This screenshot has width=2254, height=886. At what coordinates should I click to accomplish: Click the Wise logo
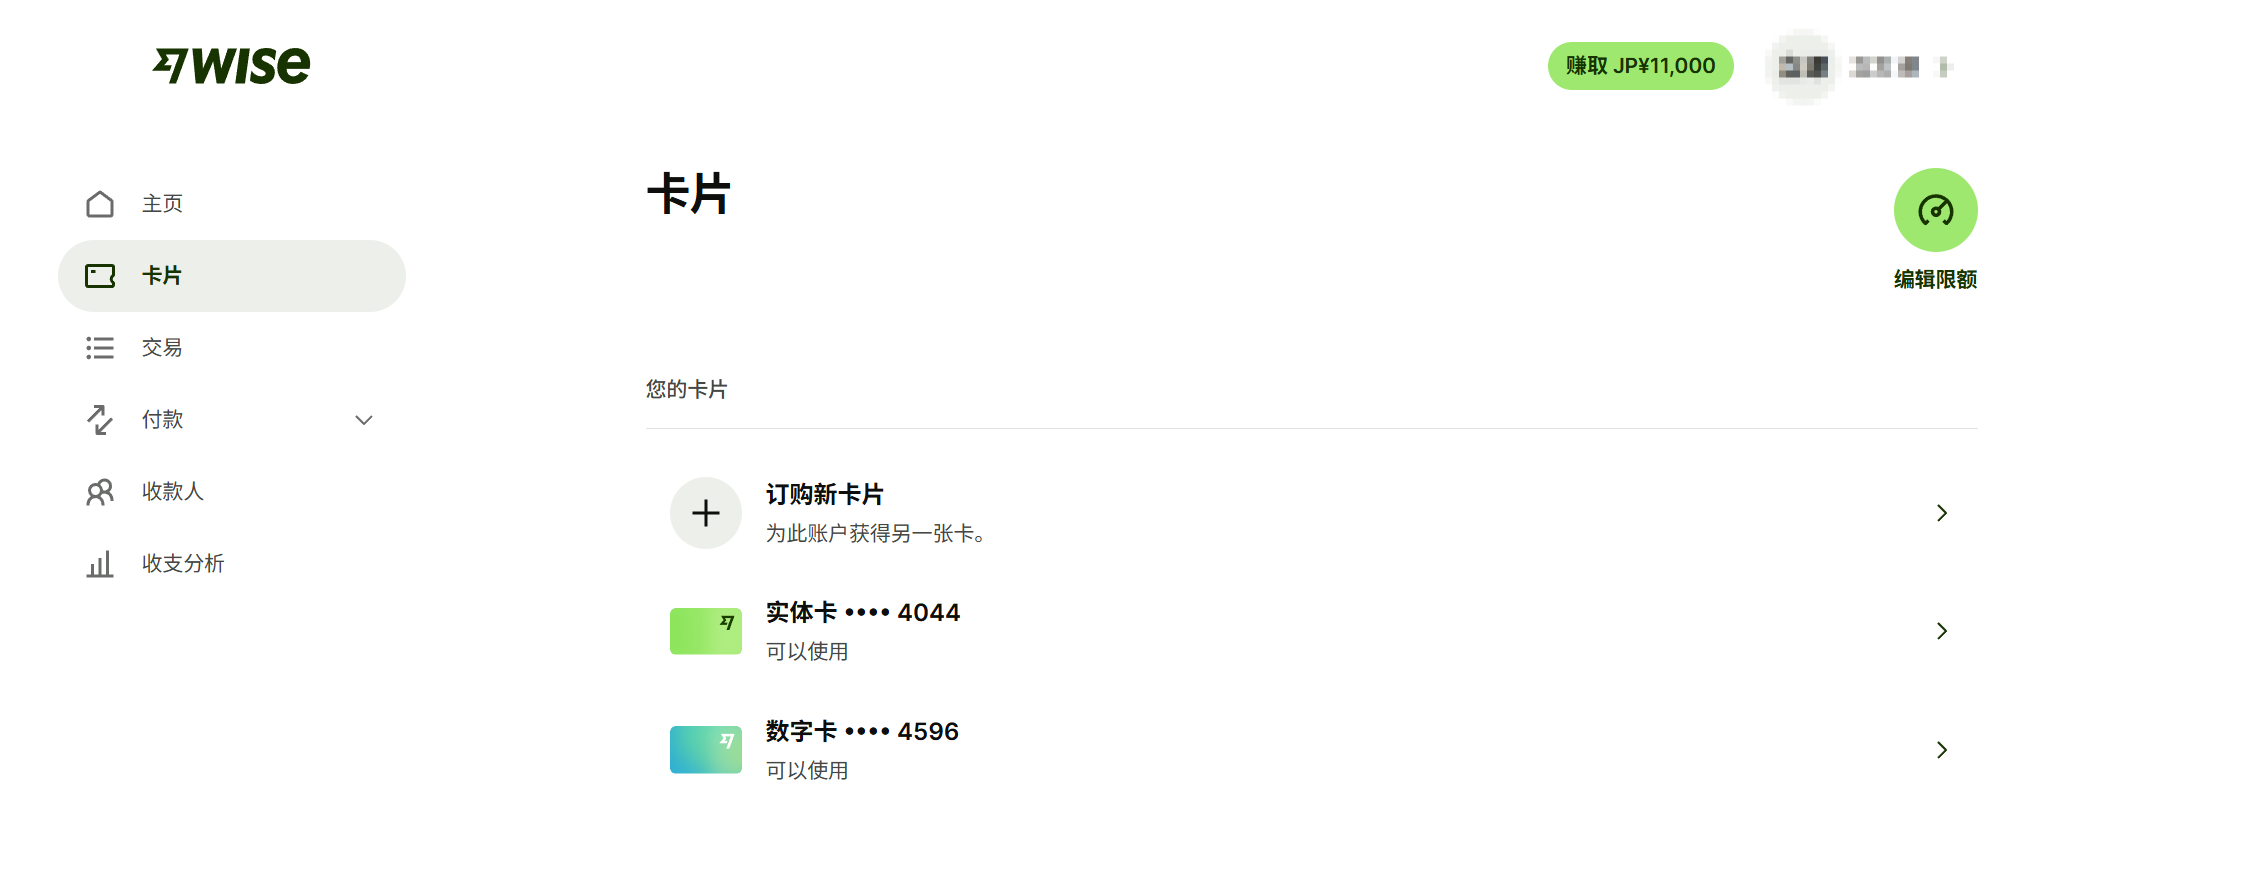231,66
